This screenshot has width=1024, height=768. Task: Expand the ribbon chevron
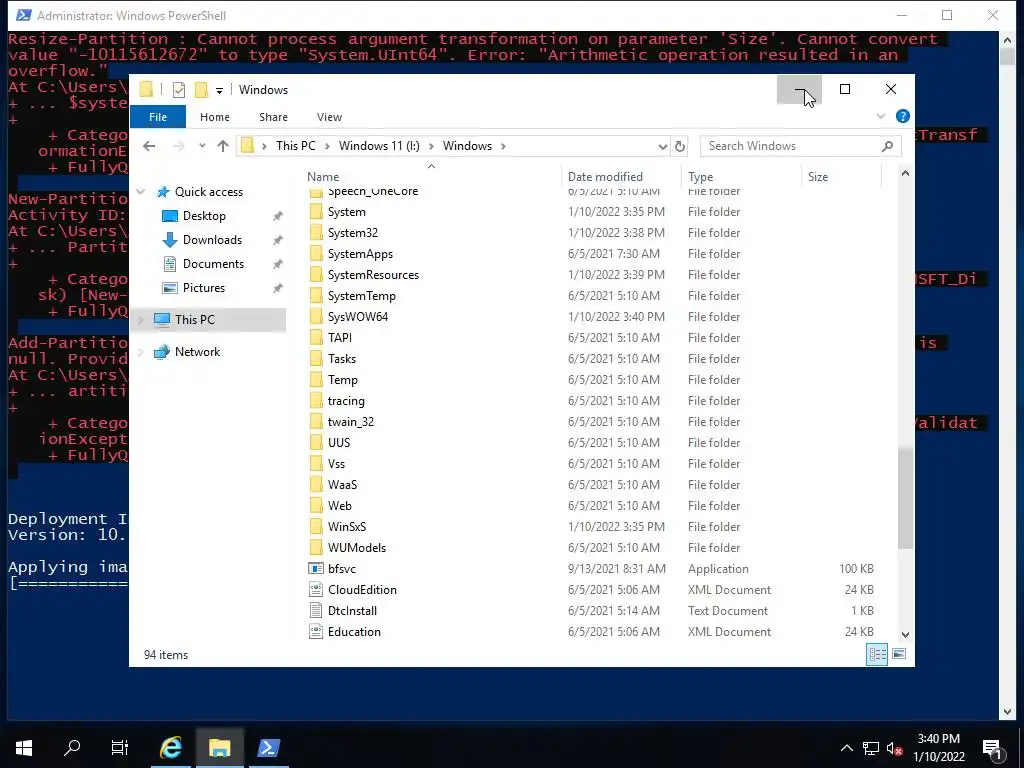(881, 116)
